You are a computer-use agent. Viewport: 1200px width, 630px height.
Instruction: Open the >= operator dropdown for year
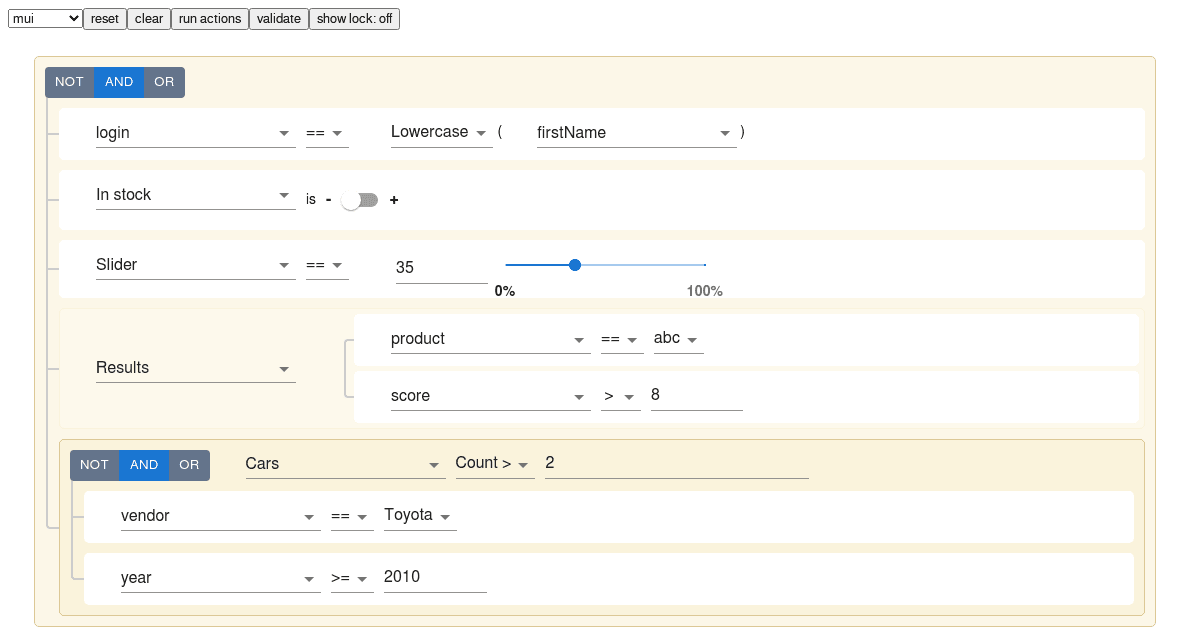(352, 578)
